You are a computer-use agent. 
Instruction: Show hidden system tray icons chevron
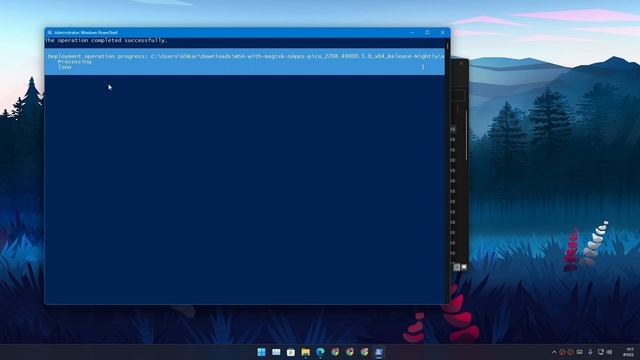[554, 352]
